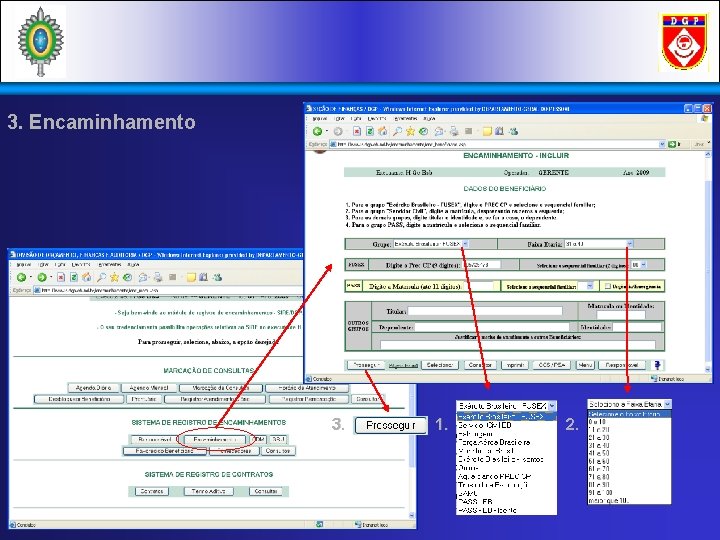
Task: Click Agenda Diária button in menu window
Action: (93, 388)
